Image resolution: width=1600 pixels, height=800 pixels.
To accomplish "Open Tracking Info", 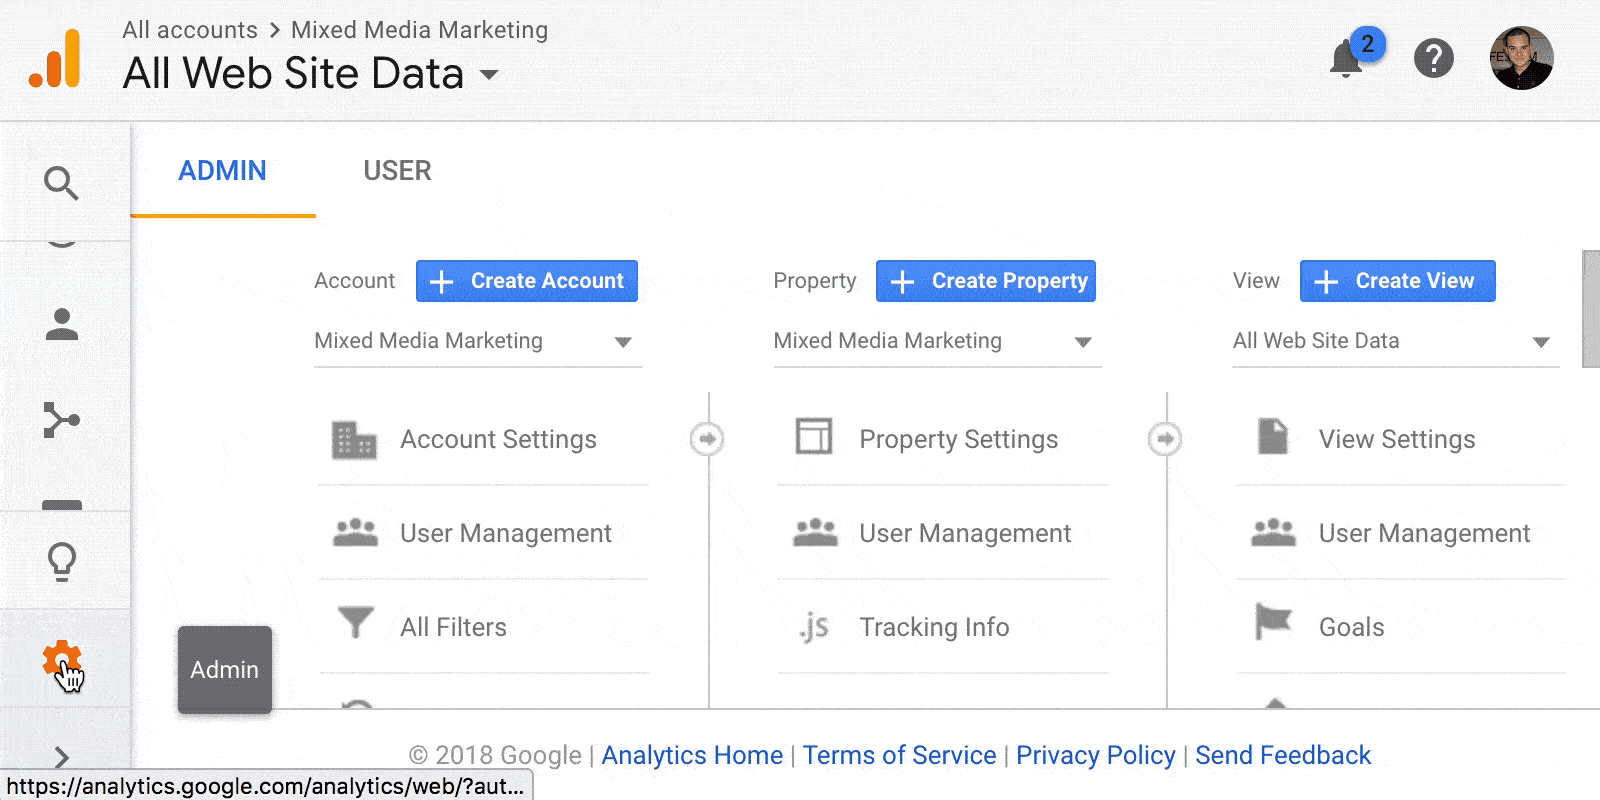I will pyautogui.click(x=934, y=627).
